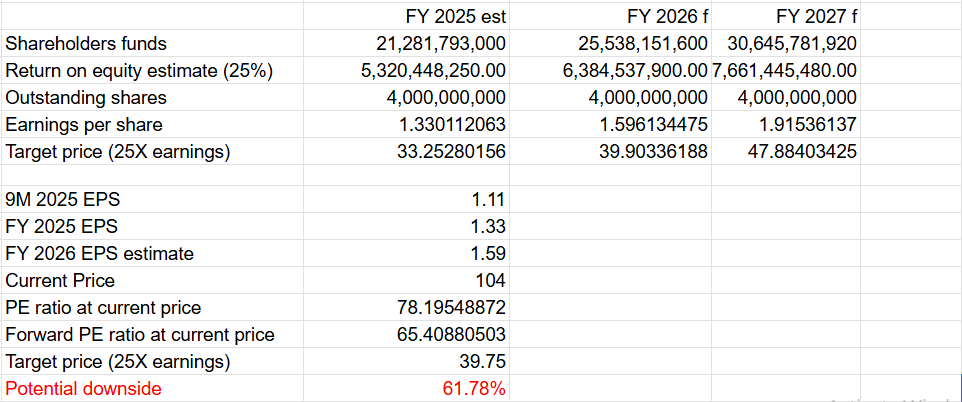962x402 pixels.
Task: Click the Shareholders funds label cell
Action: pyautogui.click(x=87, y=44)
